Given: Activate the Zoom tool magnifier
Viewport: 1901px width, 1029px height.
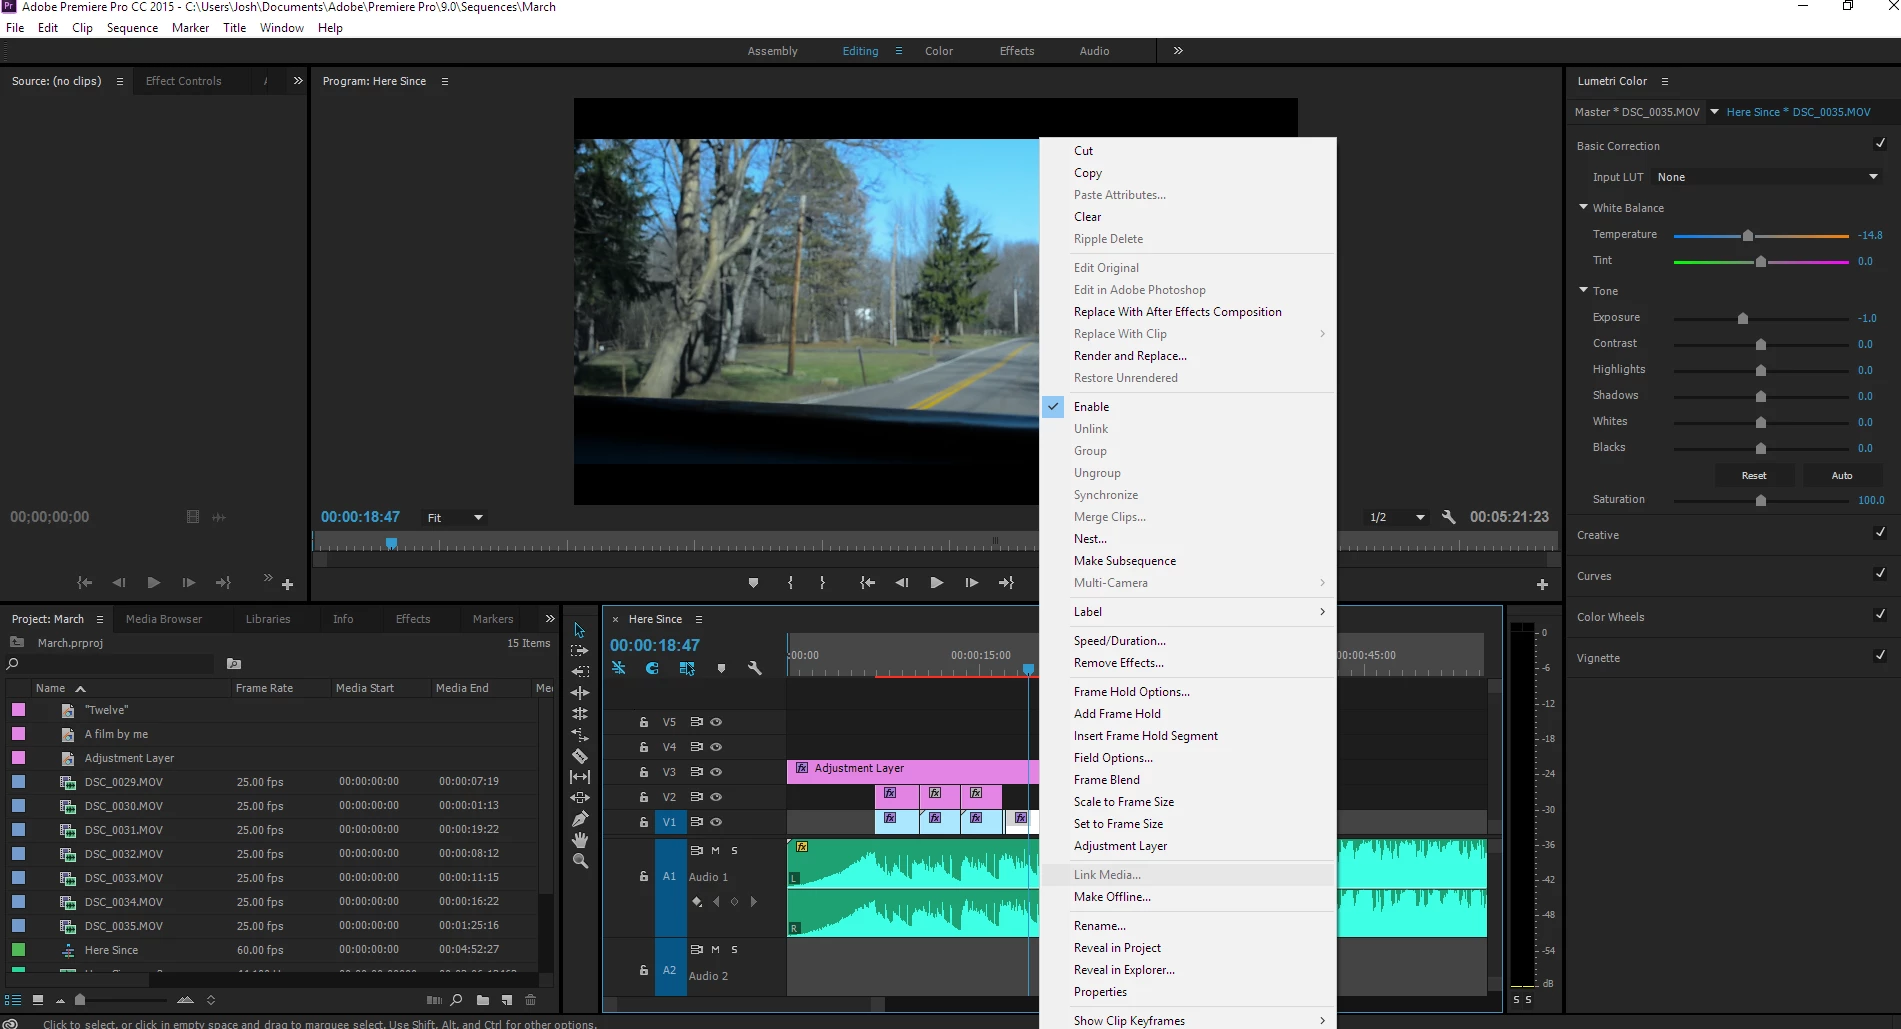Looking at the screenshot, I should click(x=580, y=861).
